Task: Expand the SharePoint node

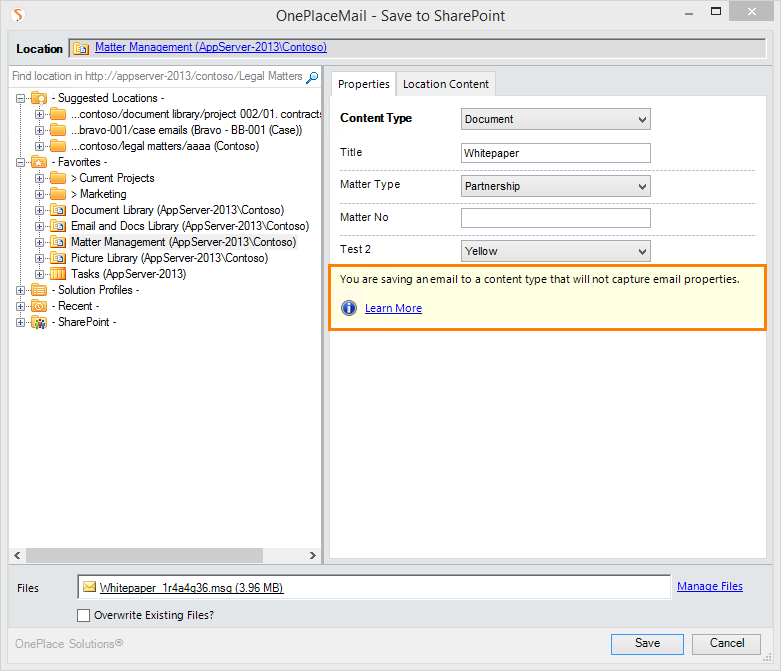Action: click(20, 322)
